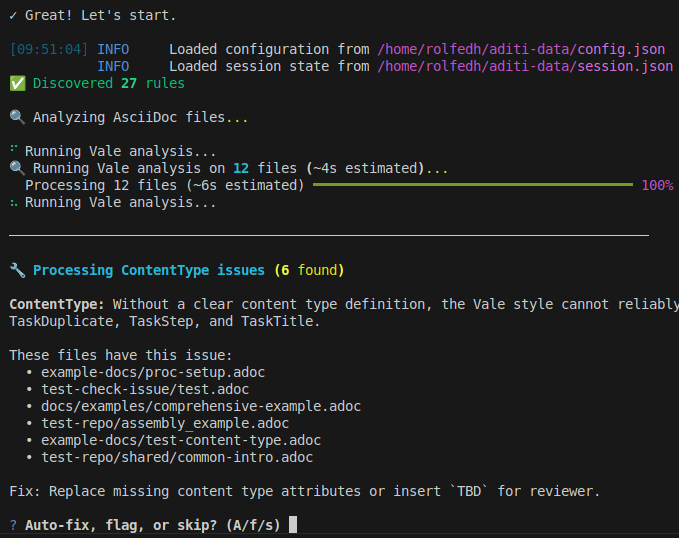Click the magnifier icon beside Analyzing AsciiDoc files
This screenshot has height=538, width=679.
(x=17, y=117)
